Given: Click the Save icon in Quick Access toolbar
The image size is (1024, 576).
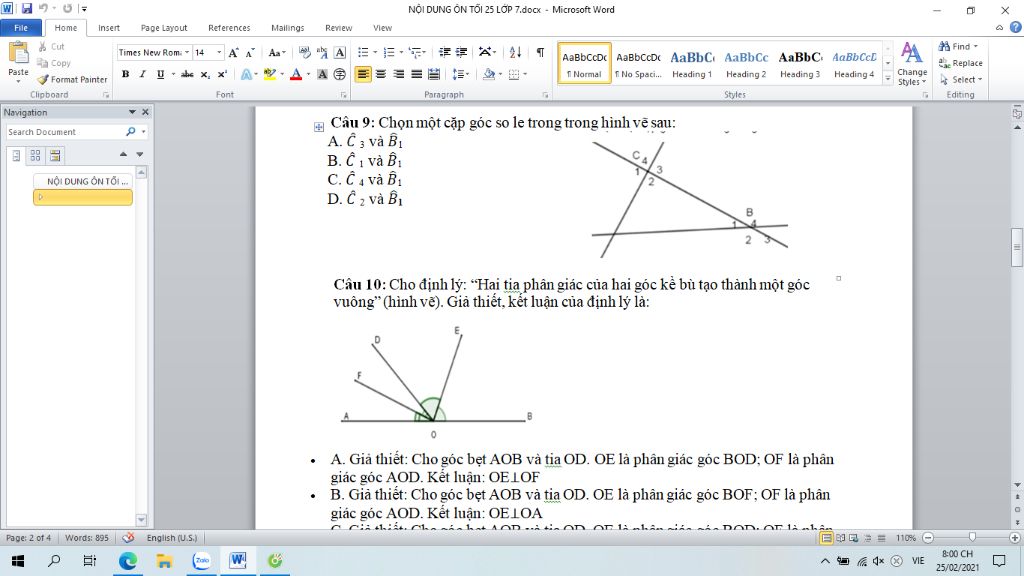Looking at the screenshot, I should 27,8.
